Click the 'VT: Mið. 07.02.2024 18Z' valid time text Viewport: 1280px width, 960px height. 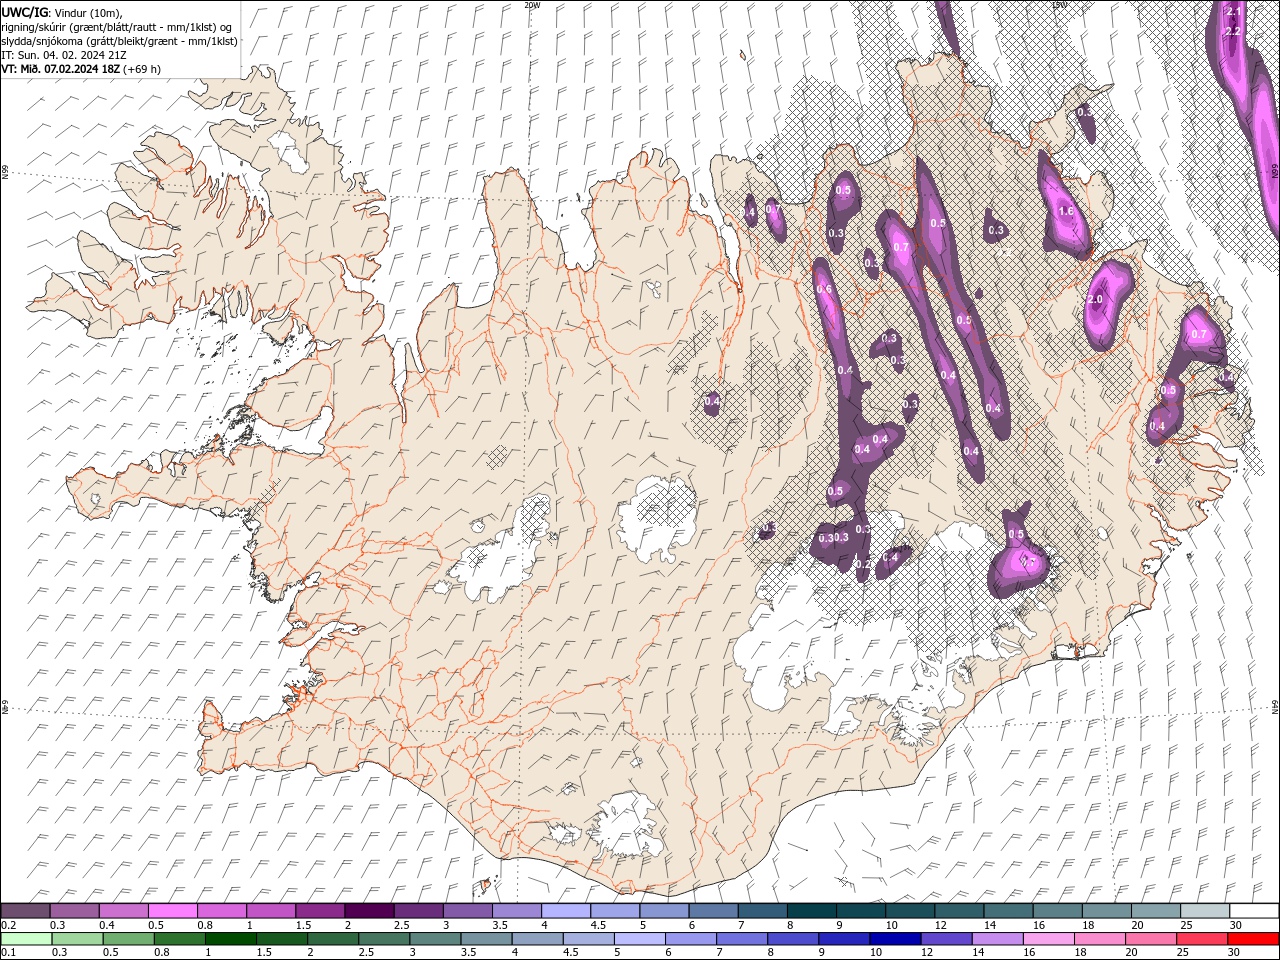point(60,69)
